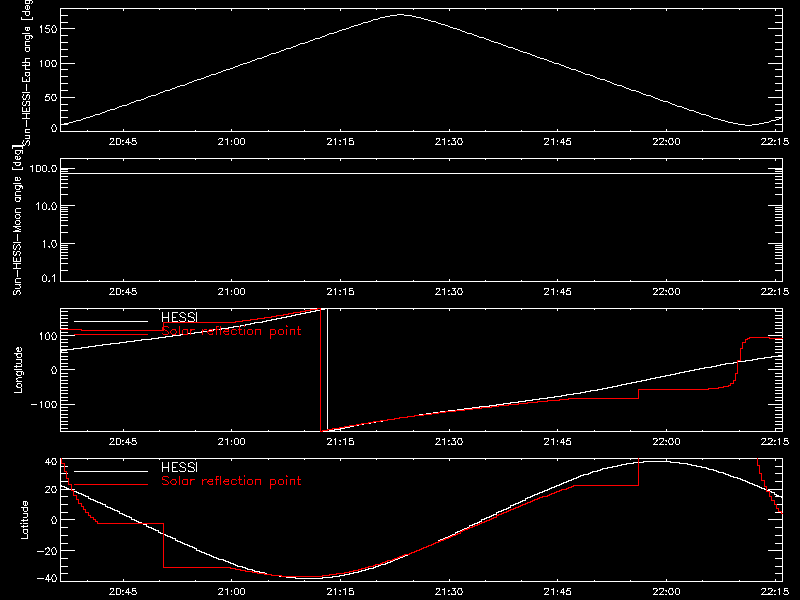The height and width of the screenshot is (600, 800).
Task: Click 22:15 time label under Earth angle plot
Action: tap(774, 142)
